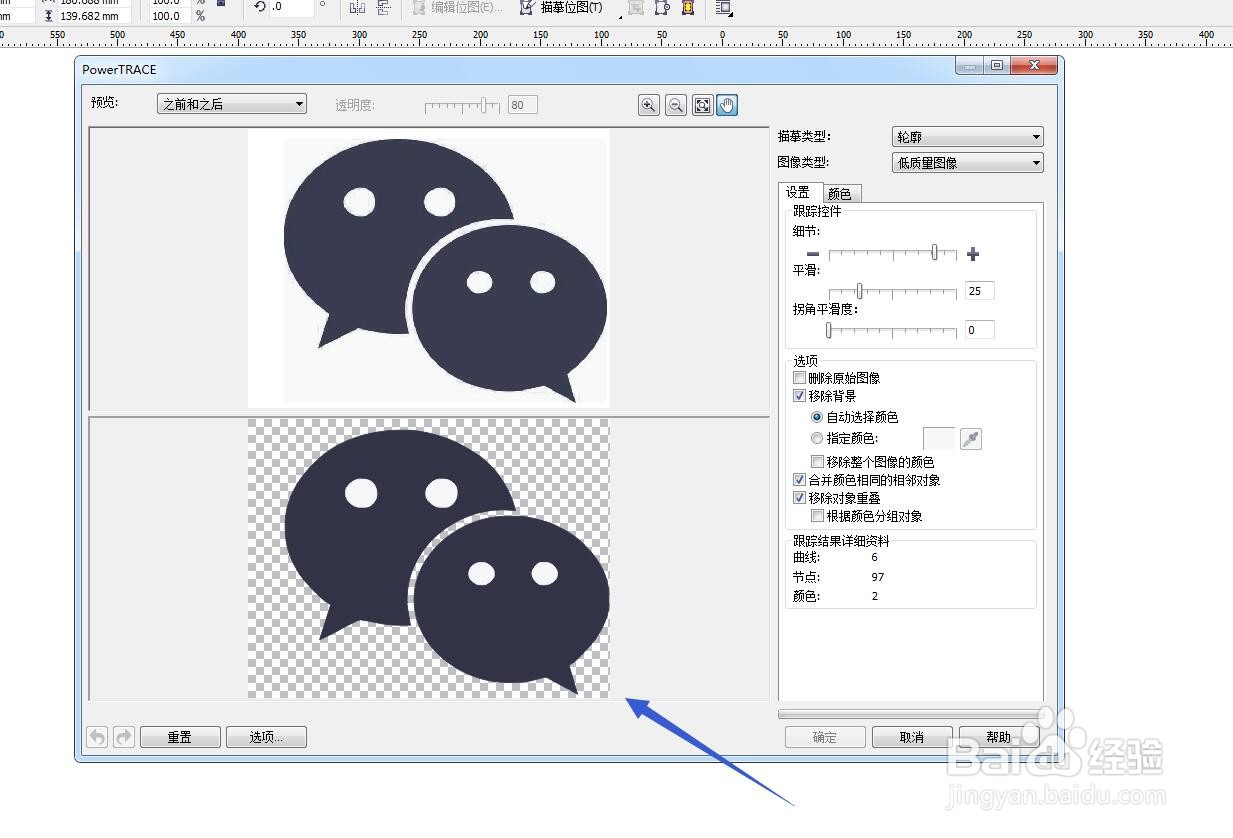This screenshot has width=1233, height=838.
Task: Click the Zoom to Fit icon
Action: click(702, 105)
